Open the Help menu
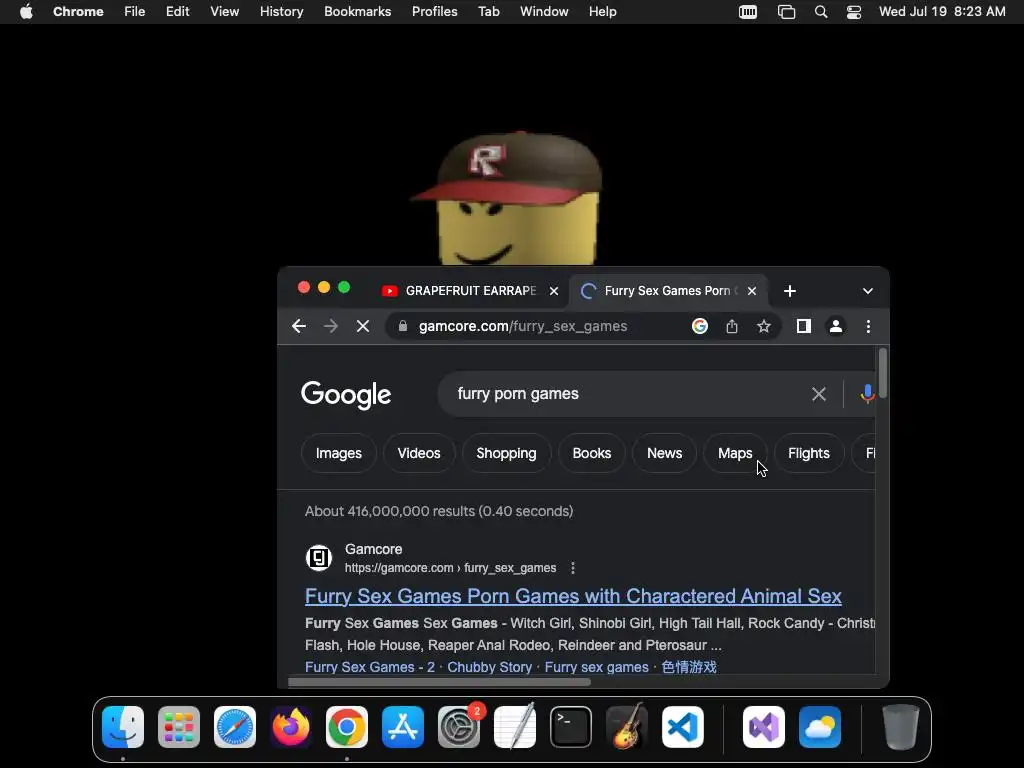Screen dimensions: 1024x768 coord(602,12)
